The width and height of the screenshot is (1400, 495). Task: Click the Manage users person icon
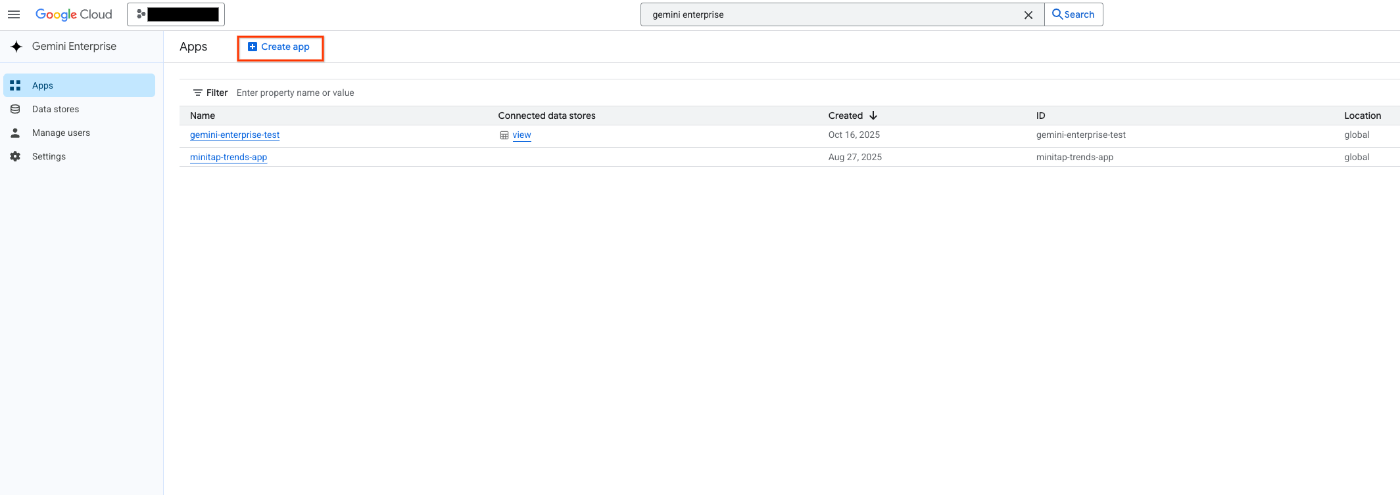point(15,133)
